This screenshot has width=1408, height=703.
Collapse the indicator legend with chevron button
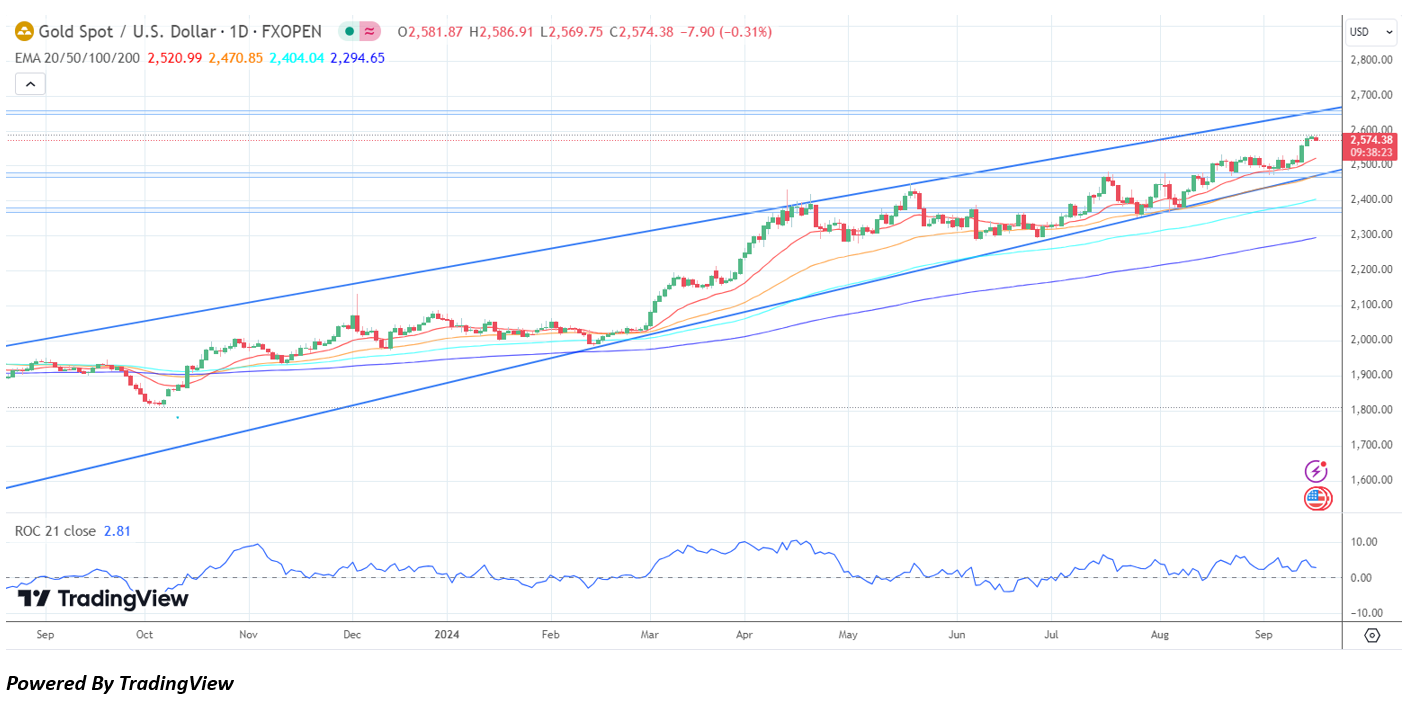point(30,84)
